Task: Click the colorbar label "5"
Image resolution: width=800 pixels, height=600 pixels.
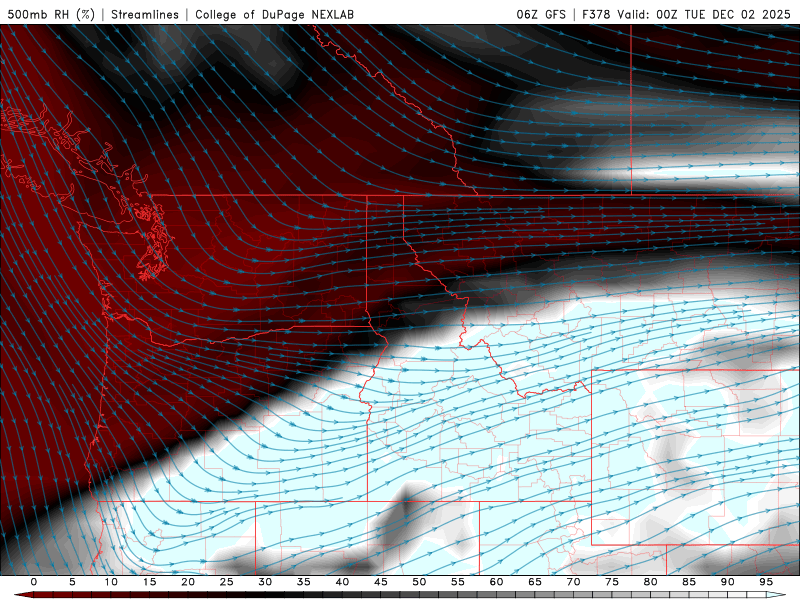Action: click(72, 582)
